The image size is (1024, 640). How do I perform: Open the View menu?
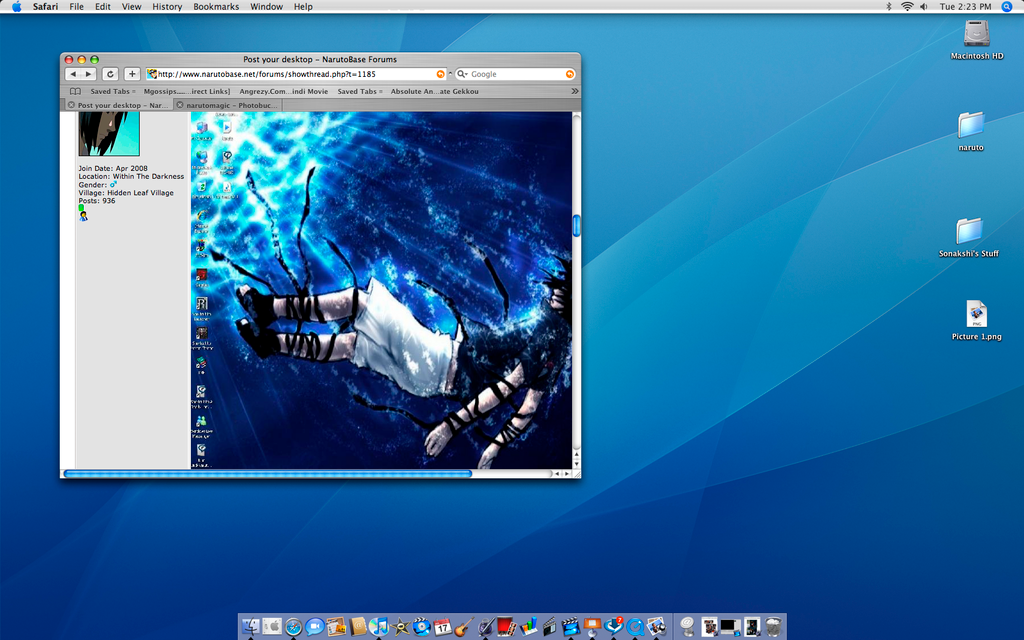(131, 7)
